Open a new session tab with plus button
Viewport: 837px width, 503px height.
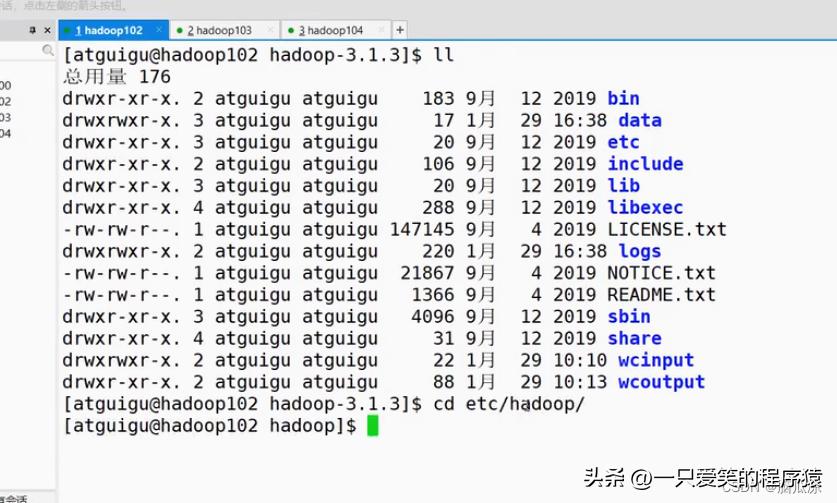(400, 30)
